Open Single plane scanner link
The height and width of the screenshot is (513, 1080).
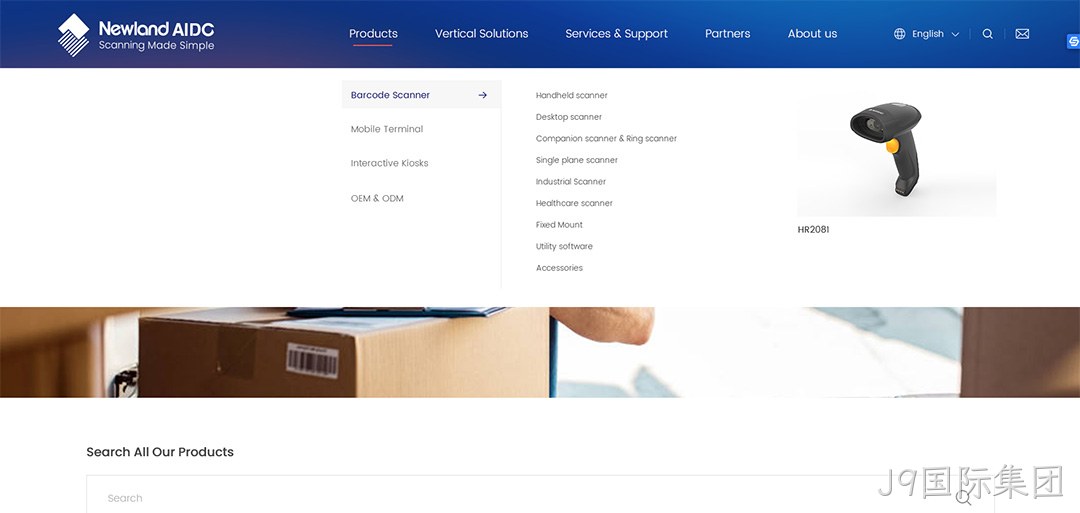[577, 160]
